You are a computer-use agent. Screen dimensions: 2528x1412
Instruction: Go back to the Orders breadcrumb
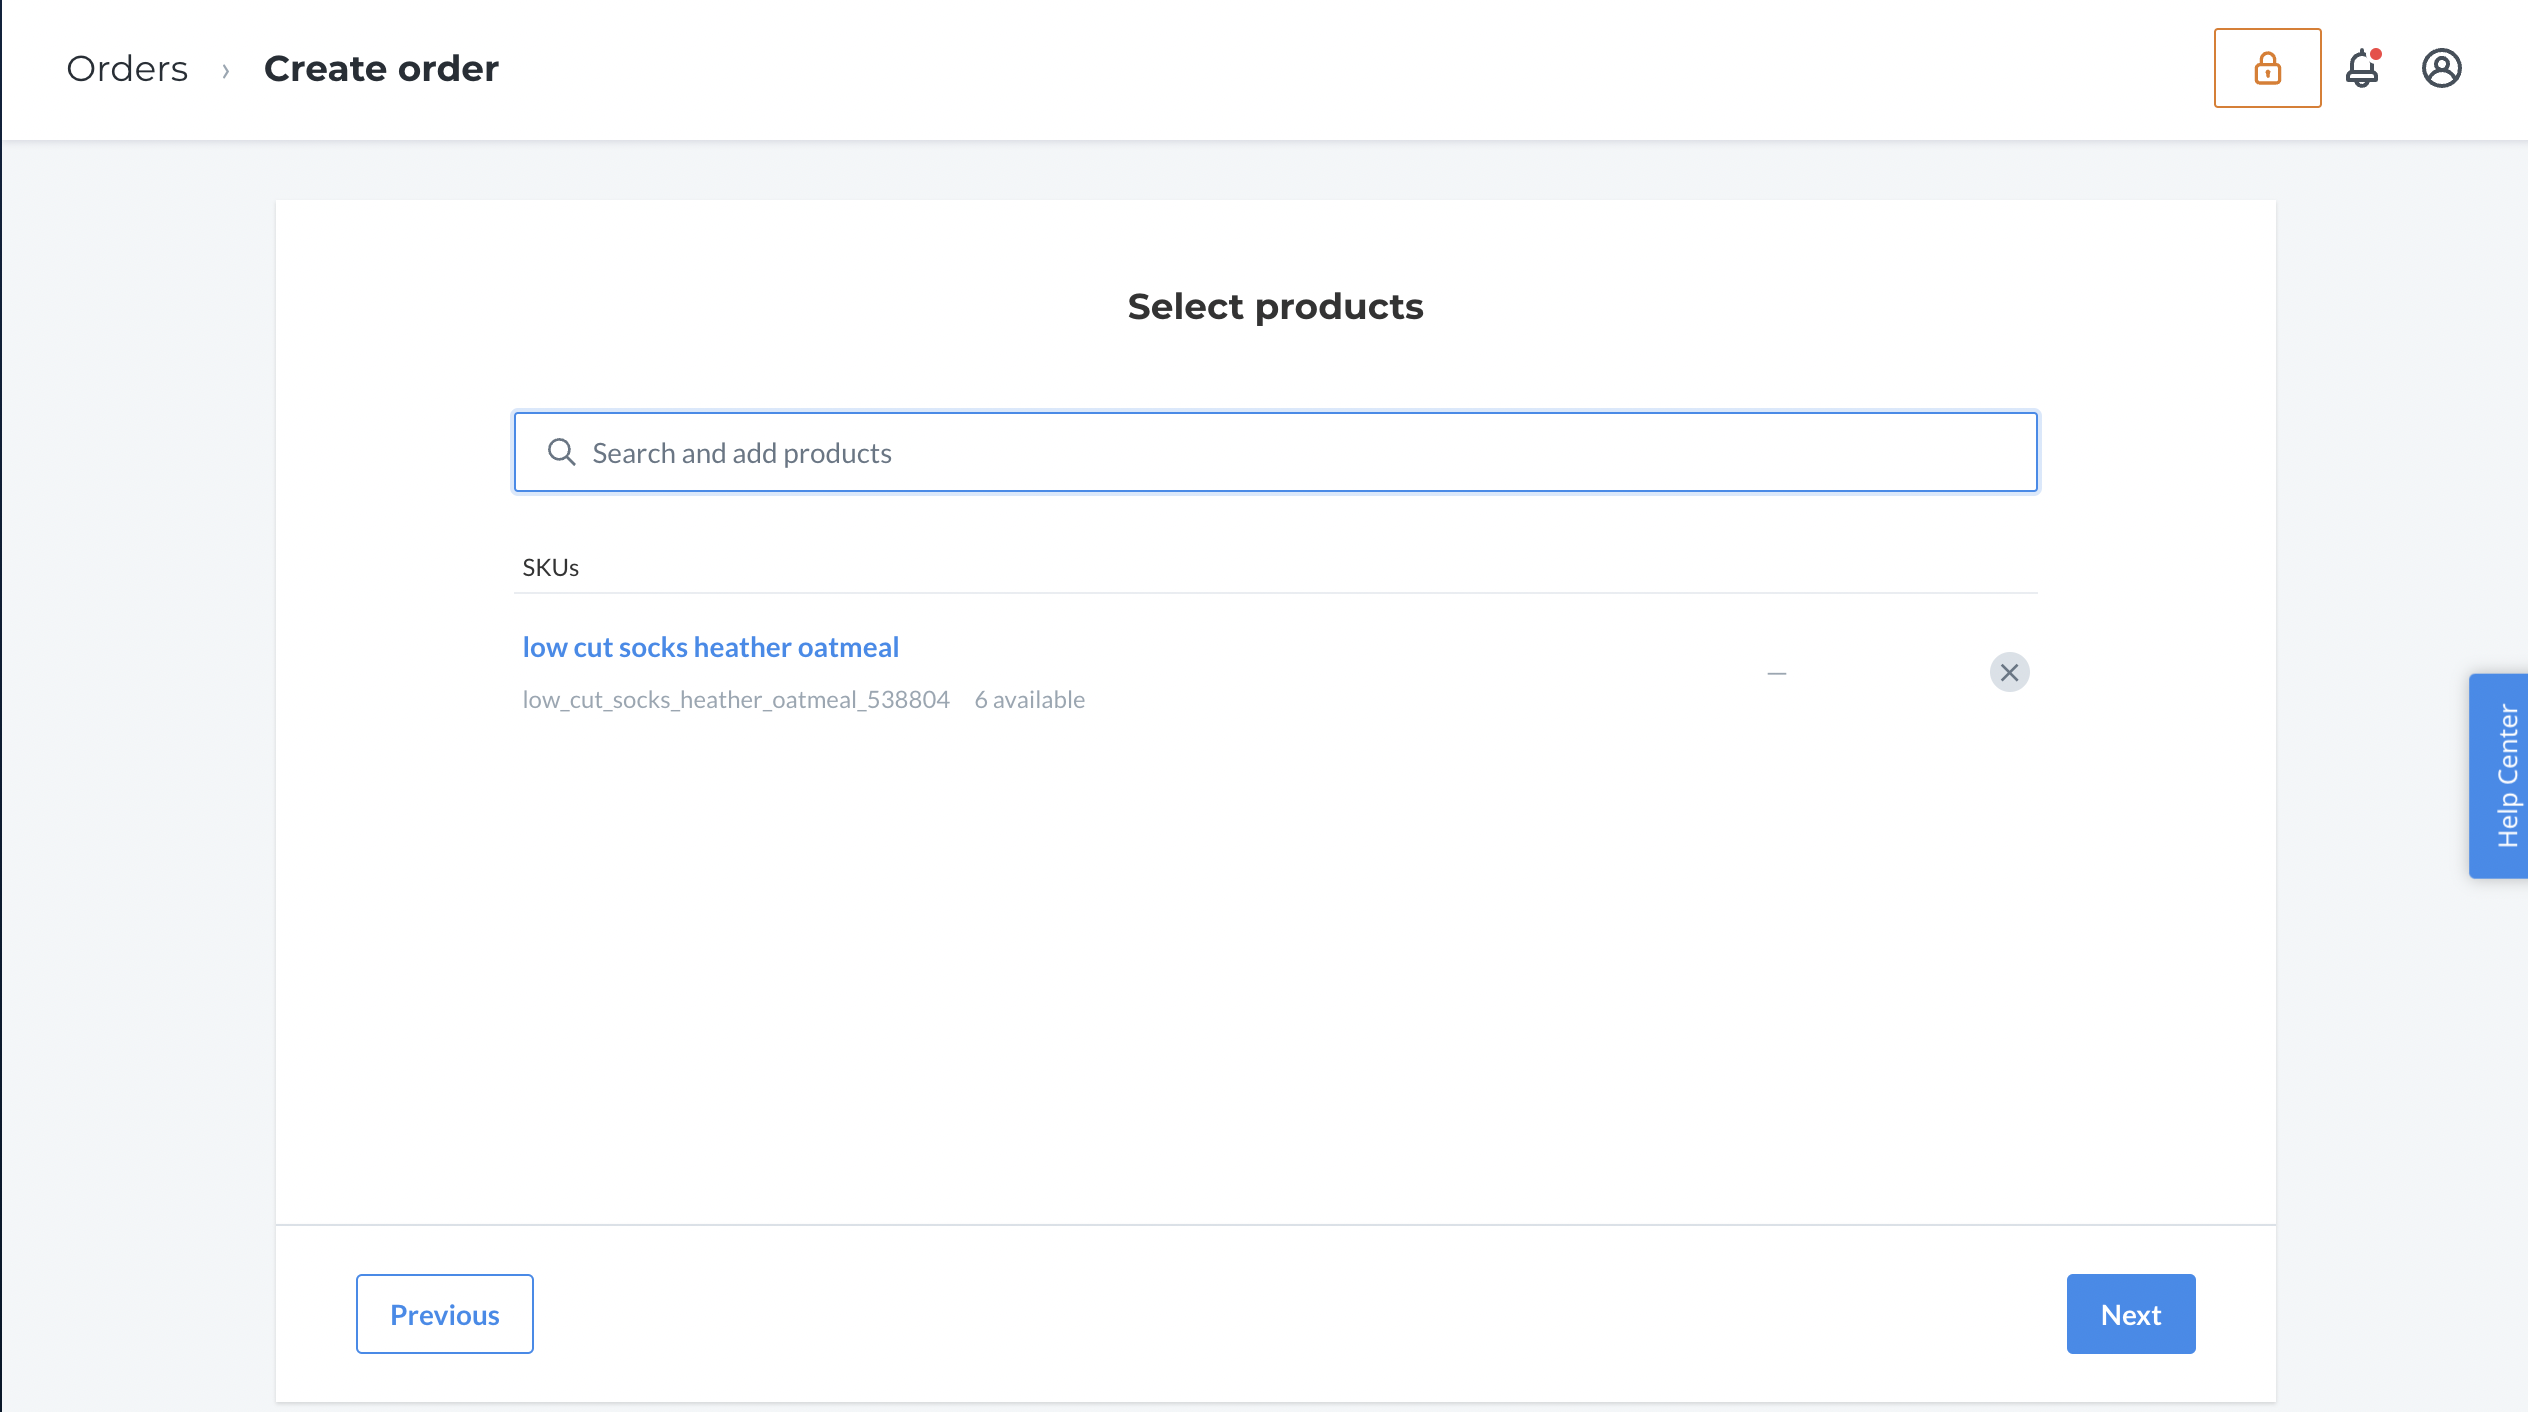pyautogui.click(x=127, y=69)
